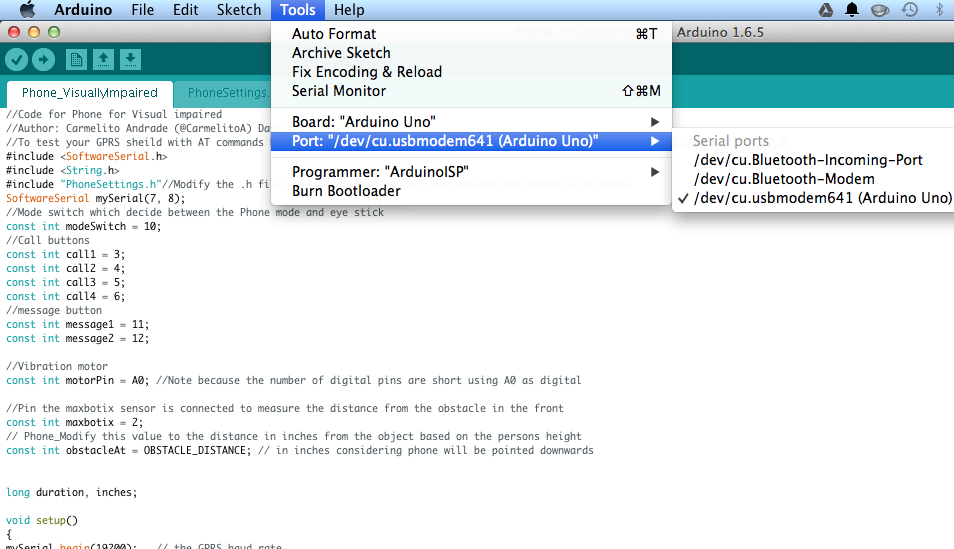
Task: Click the green zoom window button
Action: (x=54, y=32)
